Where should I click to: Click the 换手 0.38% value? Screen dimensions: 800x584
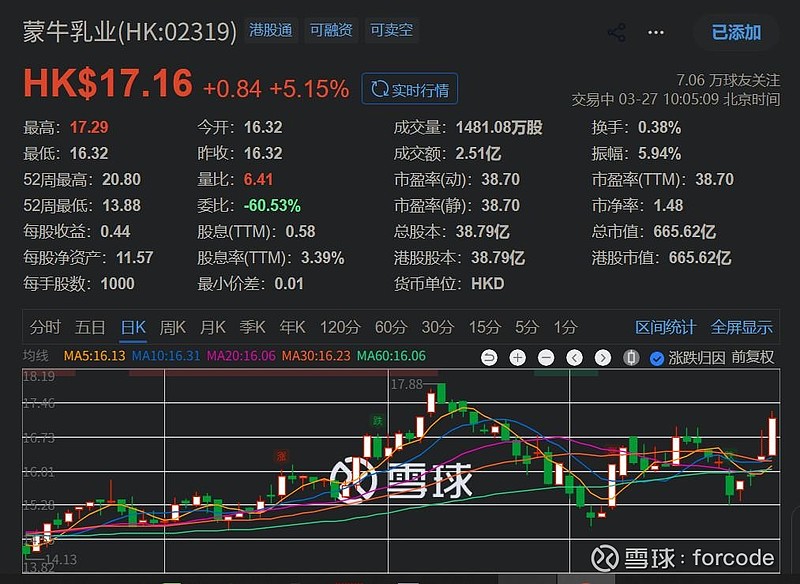[659, 128]
